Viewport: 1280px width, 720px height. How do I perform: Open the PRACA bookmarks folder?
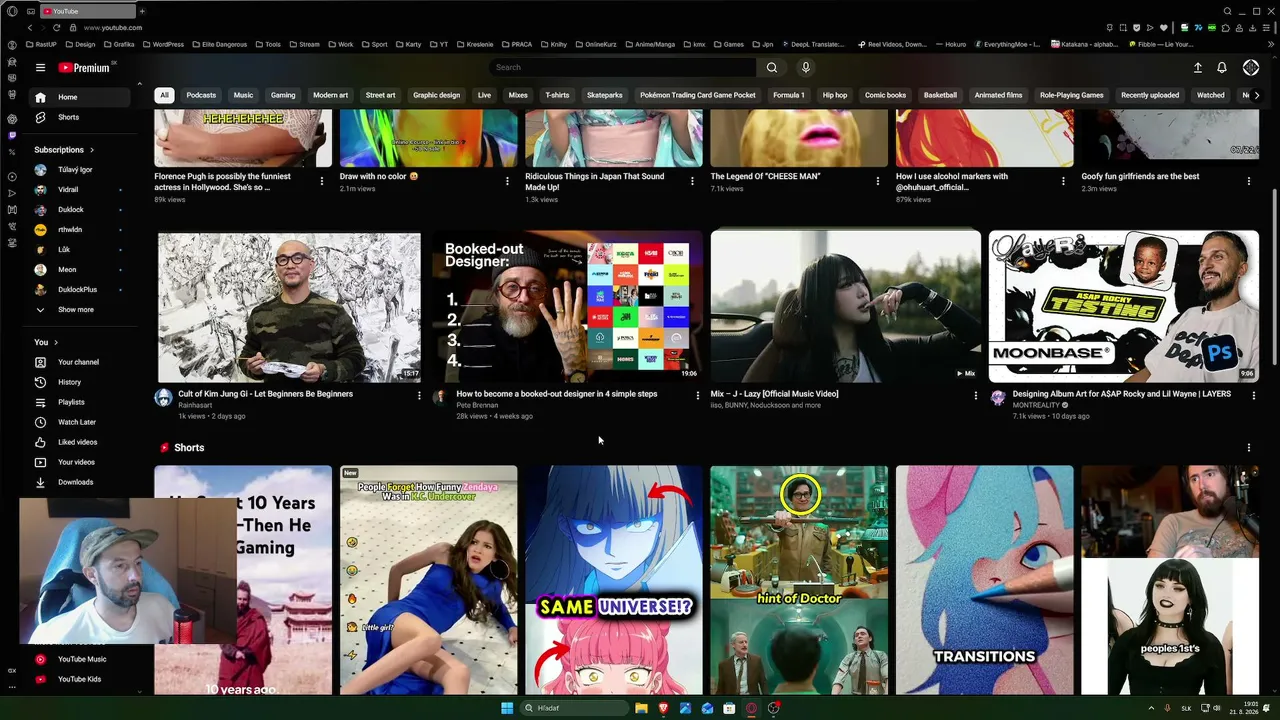(516, 44)
